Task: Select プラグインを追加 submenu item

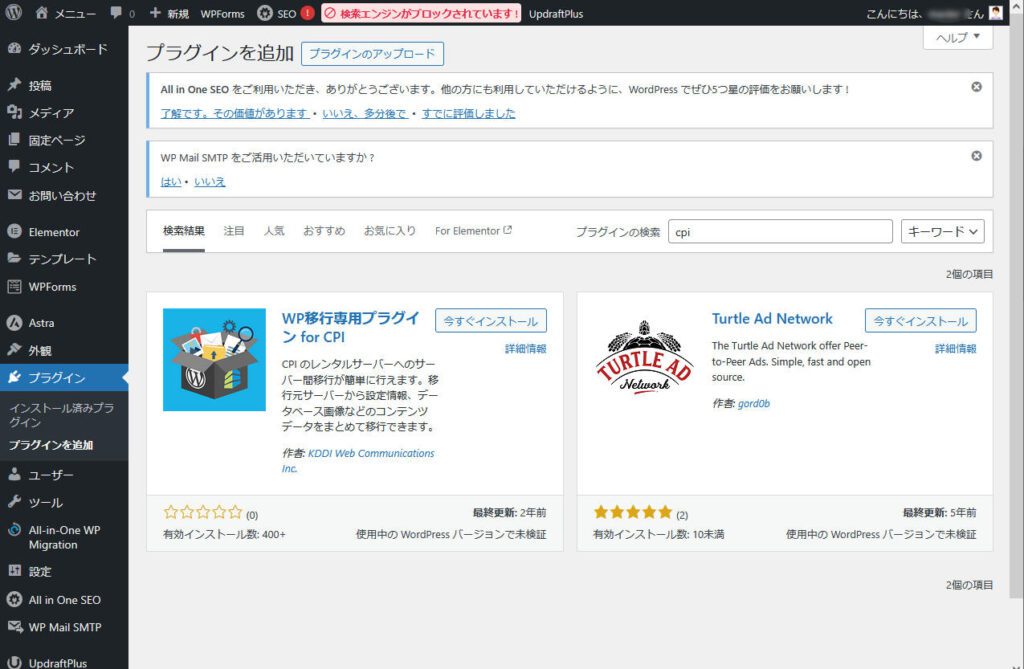Action: click(51, 445)
